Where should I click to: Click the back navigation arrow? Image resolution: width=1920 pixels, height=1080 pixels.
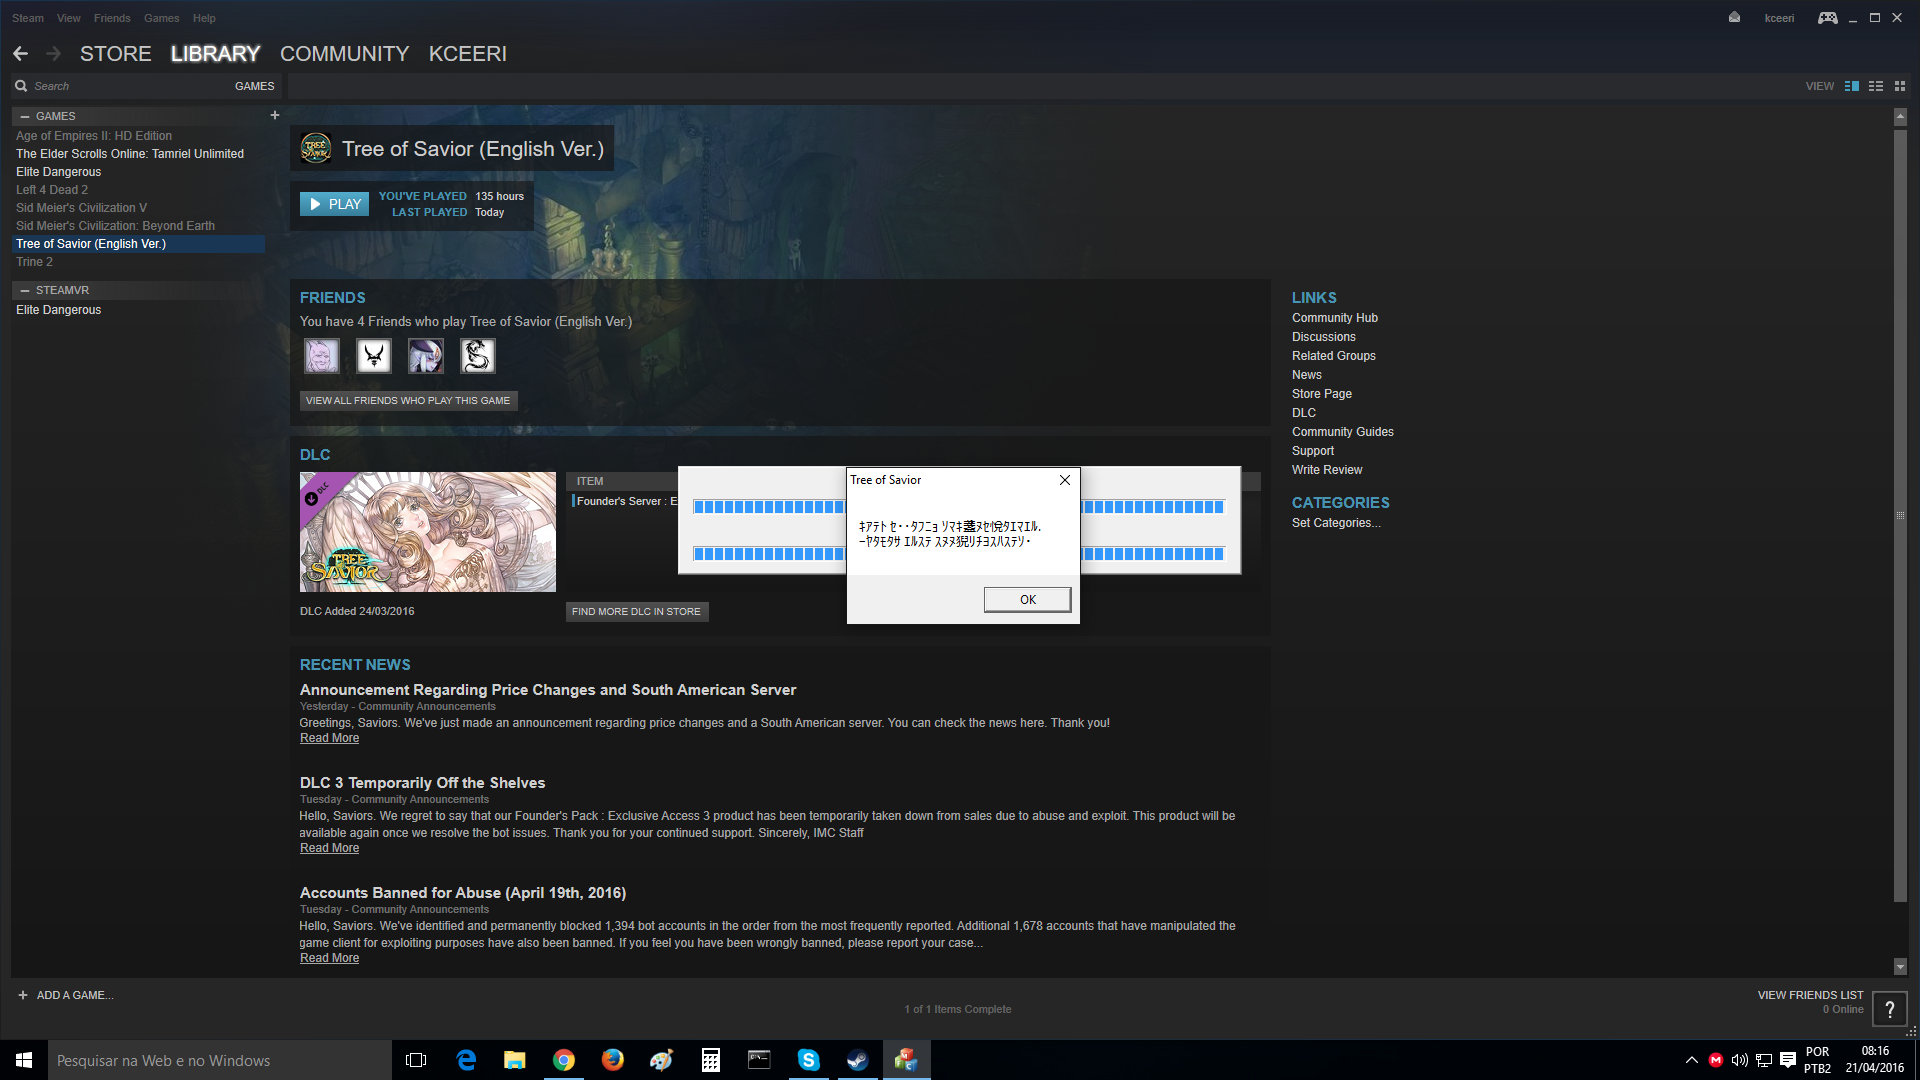[x=21, y=54]
